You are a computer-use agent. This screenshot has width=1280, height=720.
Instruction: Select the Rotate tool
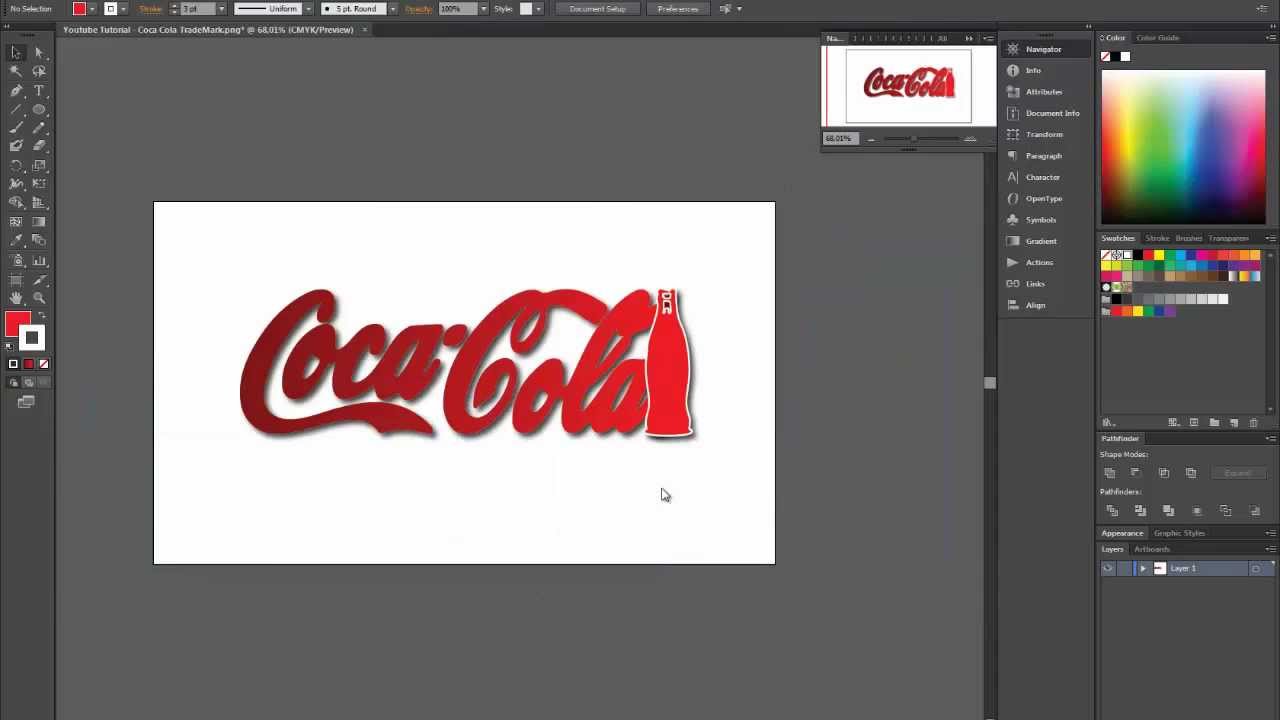coord(16,165)
